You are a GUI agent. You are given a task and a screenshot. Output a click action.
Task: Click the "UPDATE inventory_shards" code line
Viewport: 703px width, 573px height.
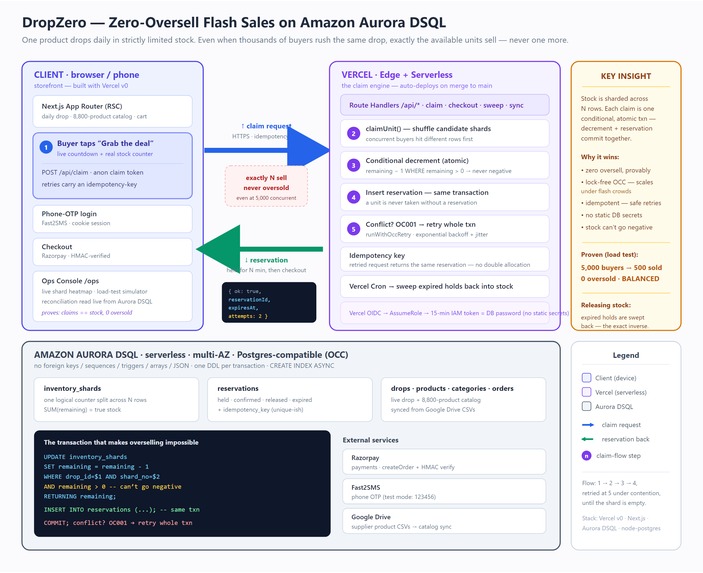[x=85, y=457]
